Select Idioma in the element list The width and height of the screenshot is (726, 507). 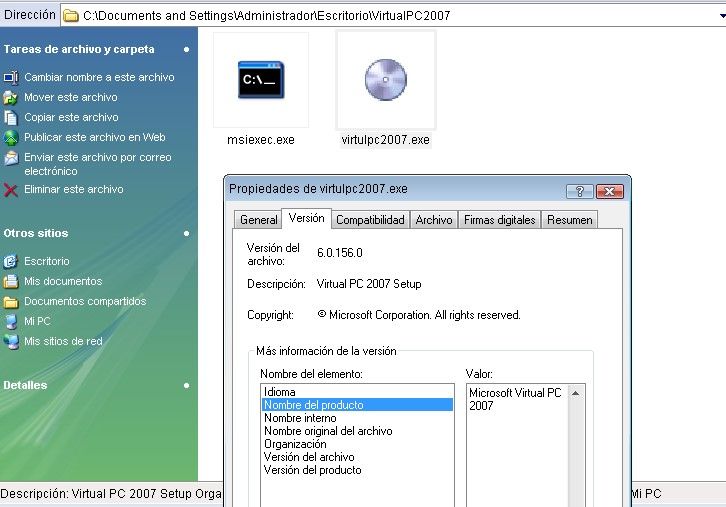(x=357, y=392)
